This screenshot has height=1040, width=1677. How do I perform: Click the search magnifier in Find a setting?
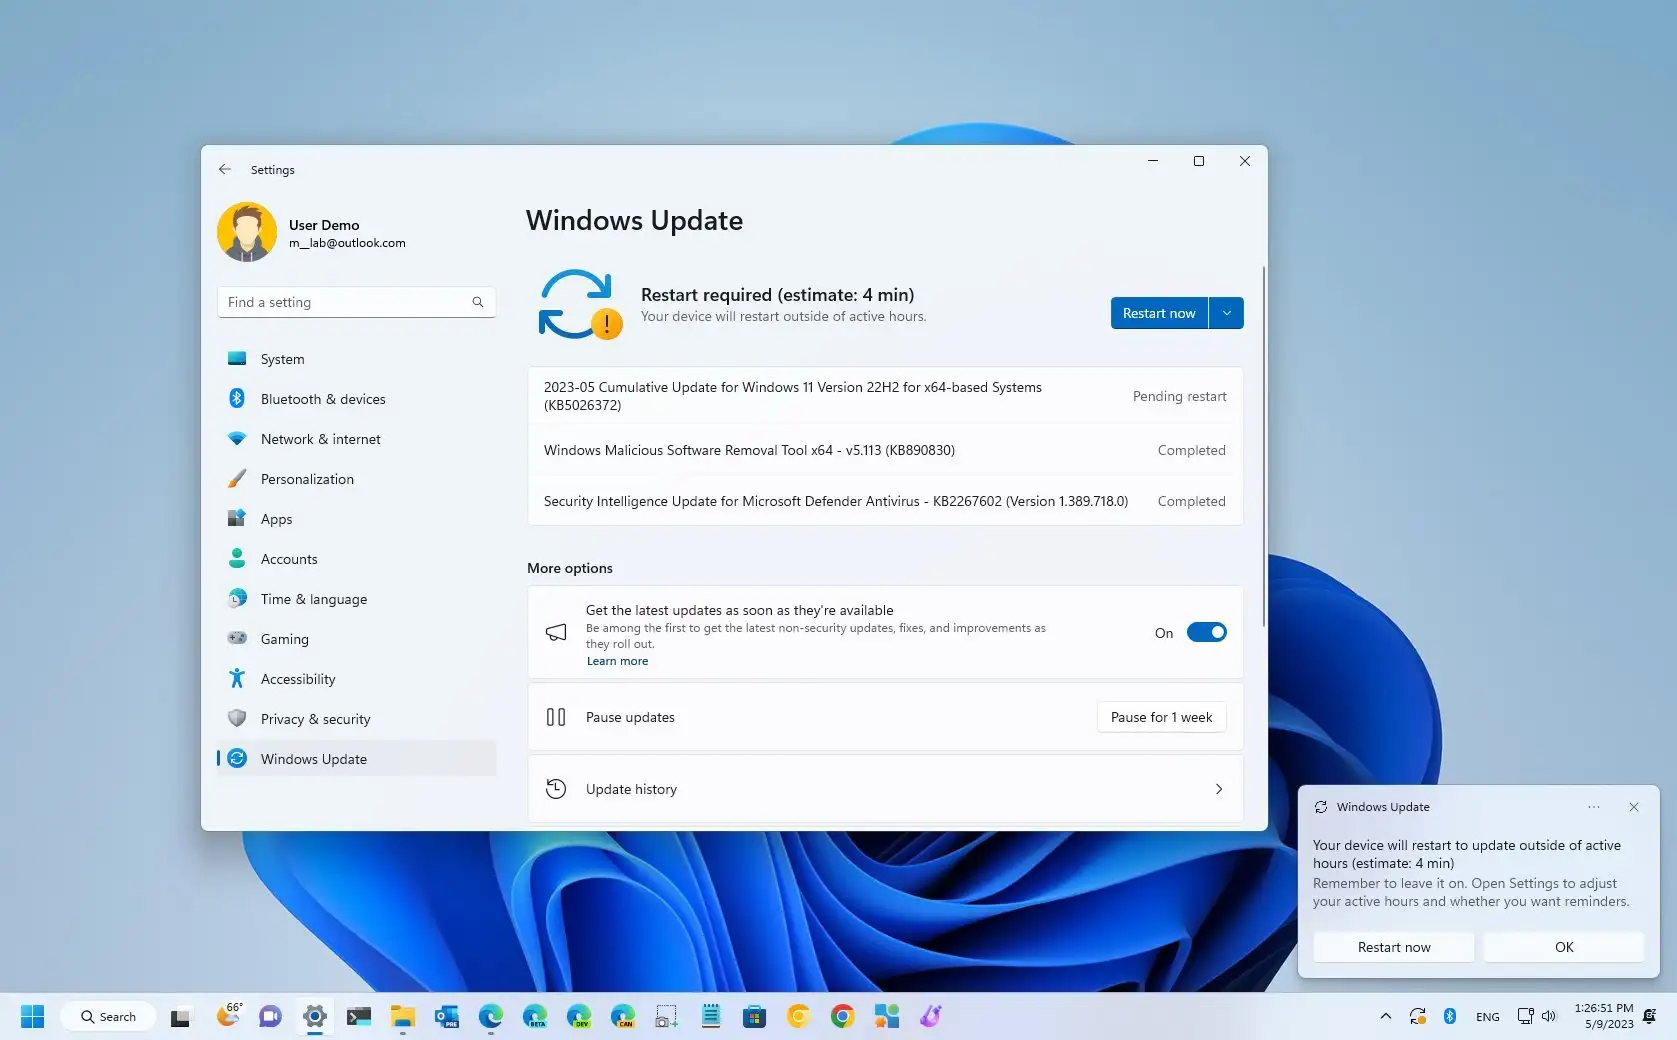tap(478, 302)
